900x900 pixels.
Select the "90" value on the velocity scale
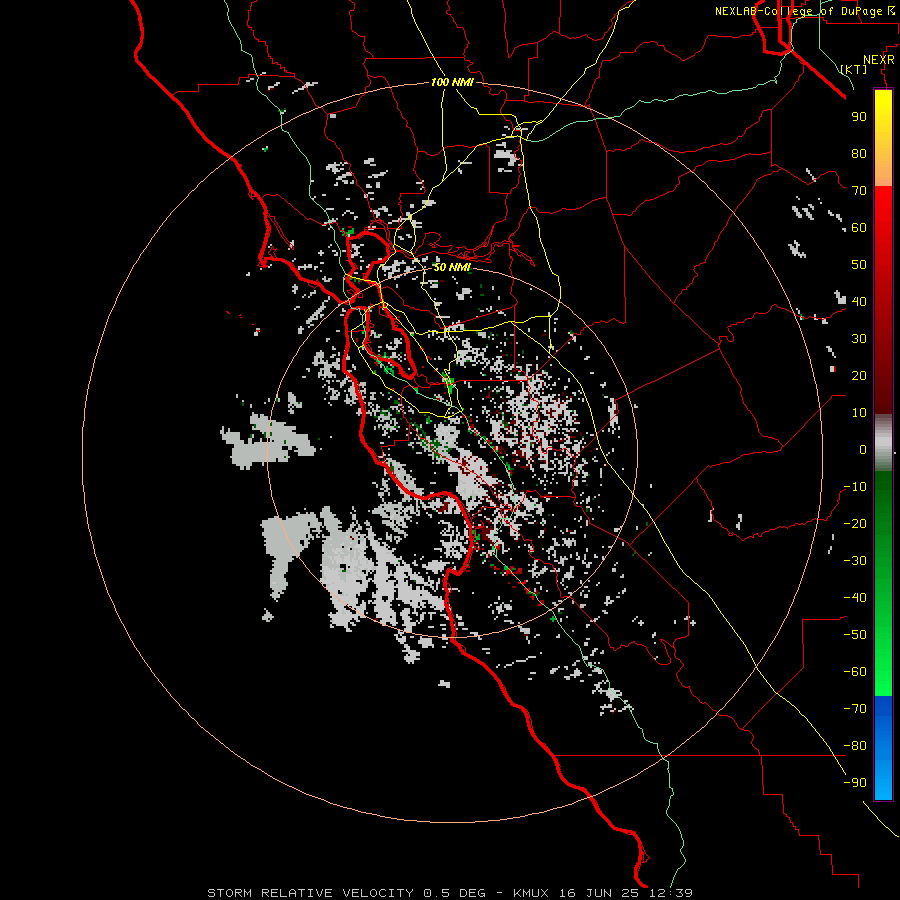pos(859,117)
